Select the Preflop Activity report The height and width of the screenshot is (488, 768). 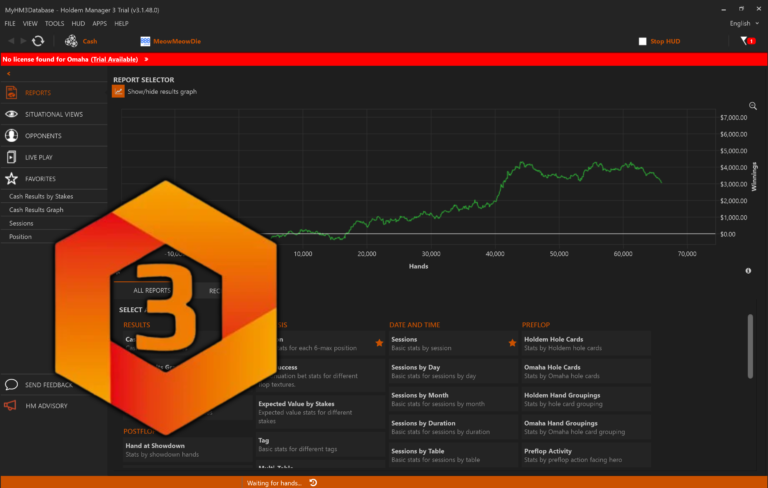[x=586, y=455]
